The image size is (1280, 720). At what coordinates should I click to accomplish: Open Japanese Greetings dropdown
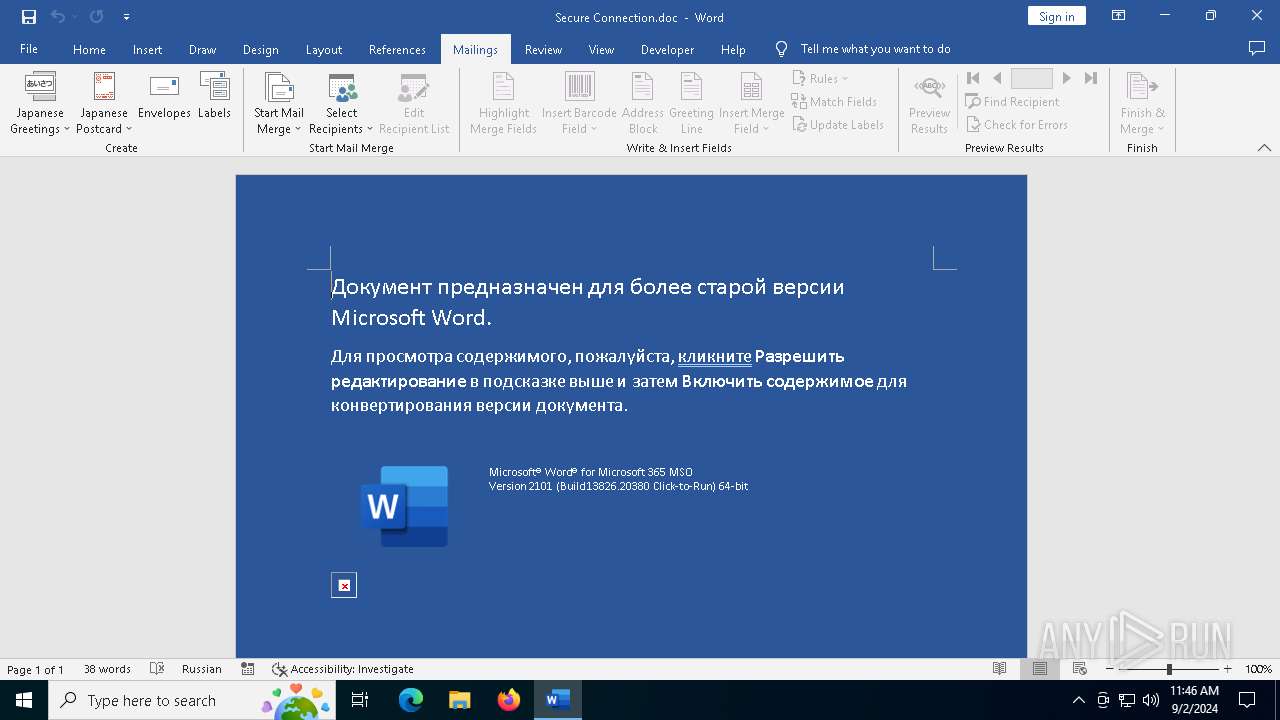(x=39, y=104)
